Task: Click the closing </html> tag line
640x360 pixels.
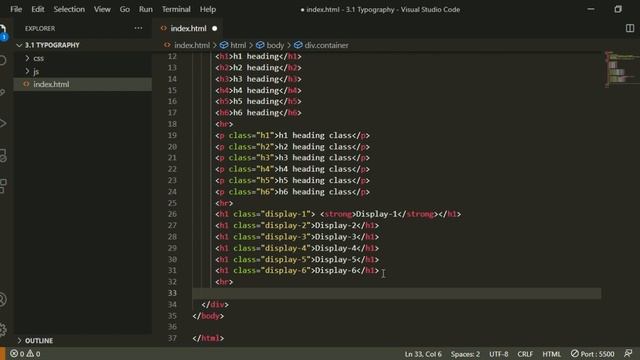Action: [208, 338]
